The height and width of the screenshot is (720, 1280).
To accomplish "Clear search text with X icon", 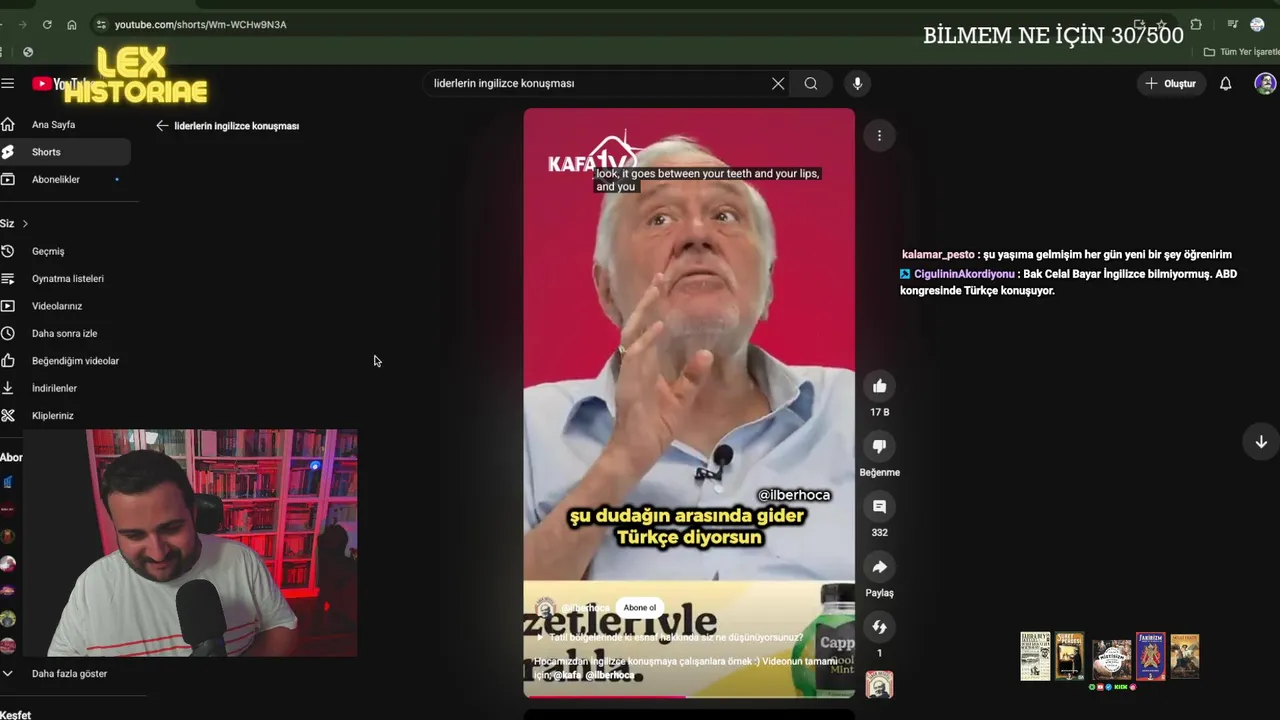I will pos(778,84).
